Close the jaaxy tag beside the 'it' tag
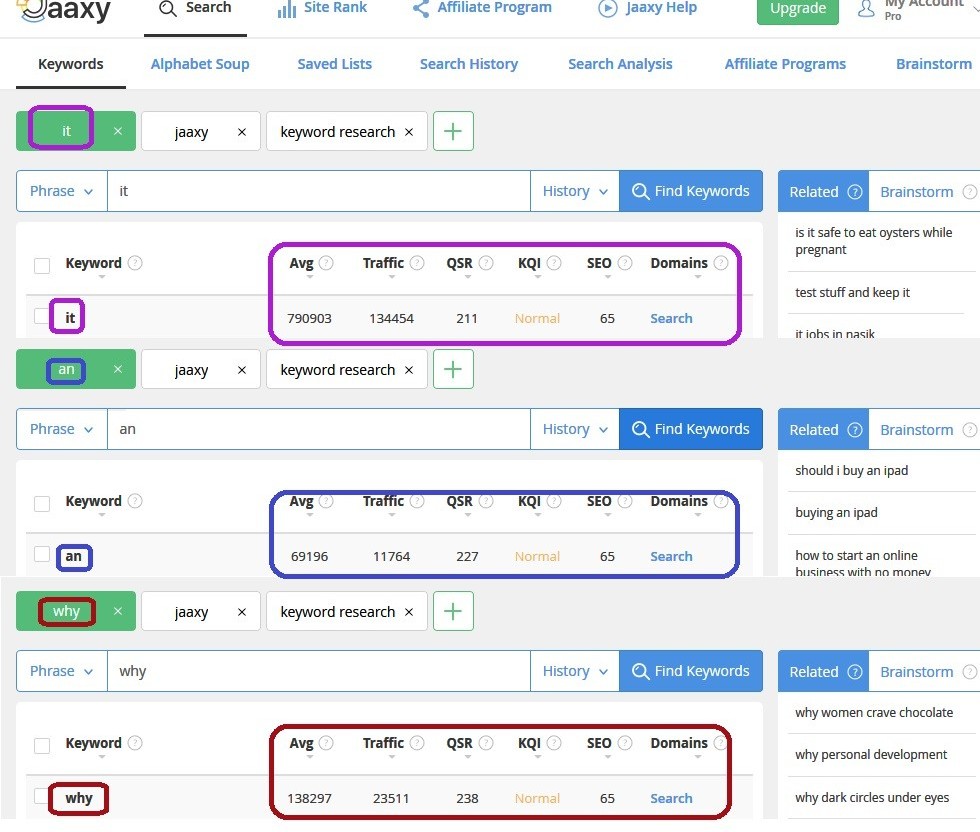This screenshot has height=832, width=980. click(x=242, y=132)
